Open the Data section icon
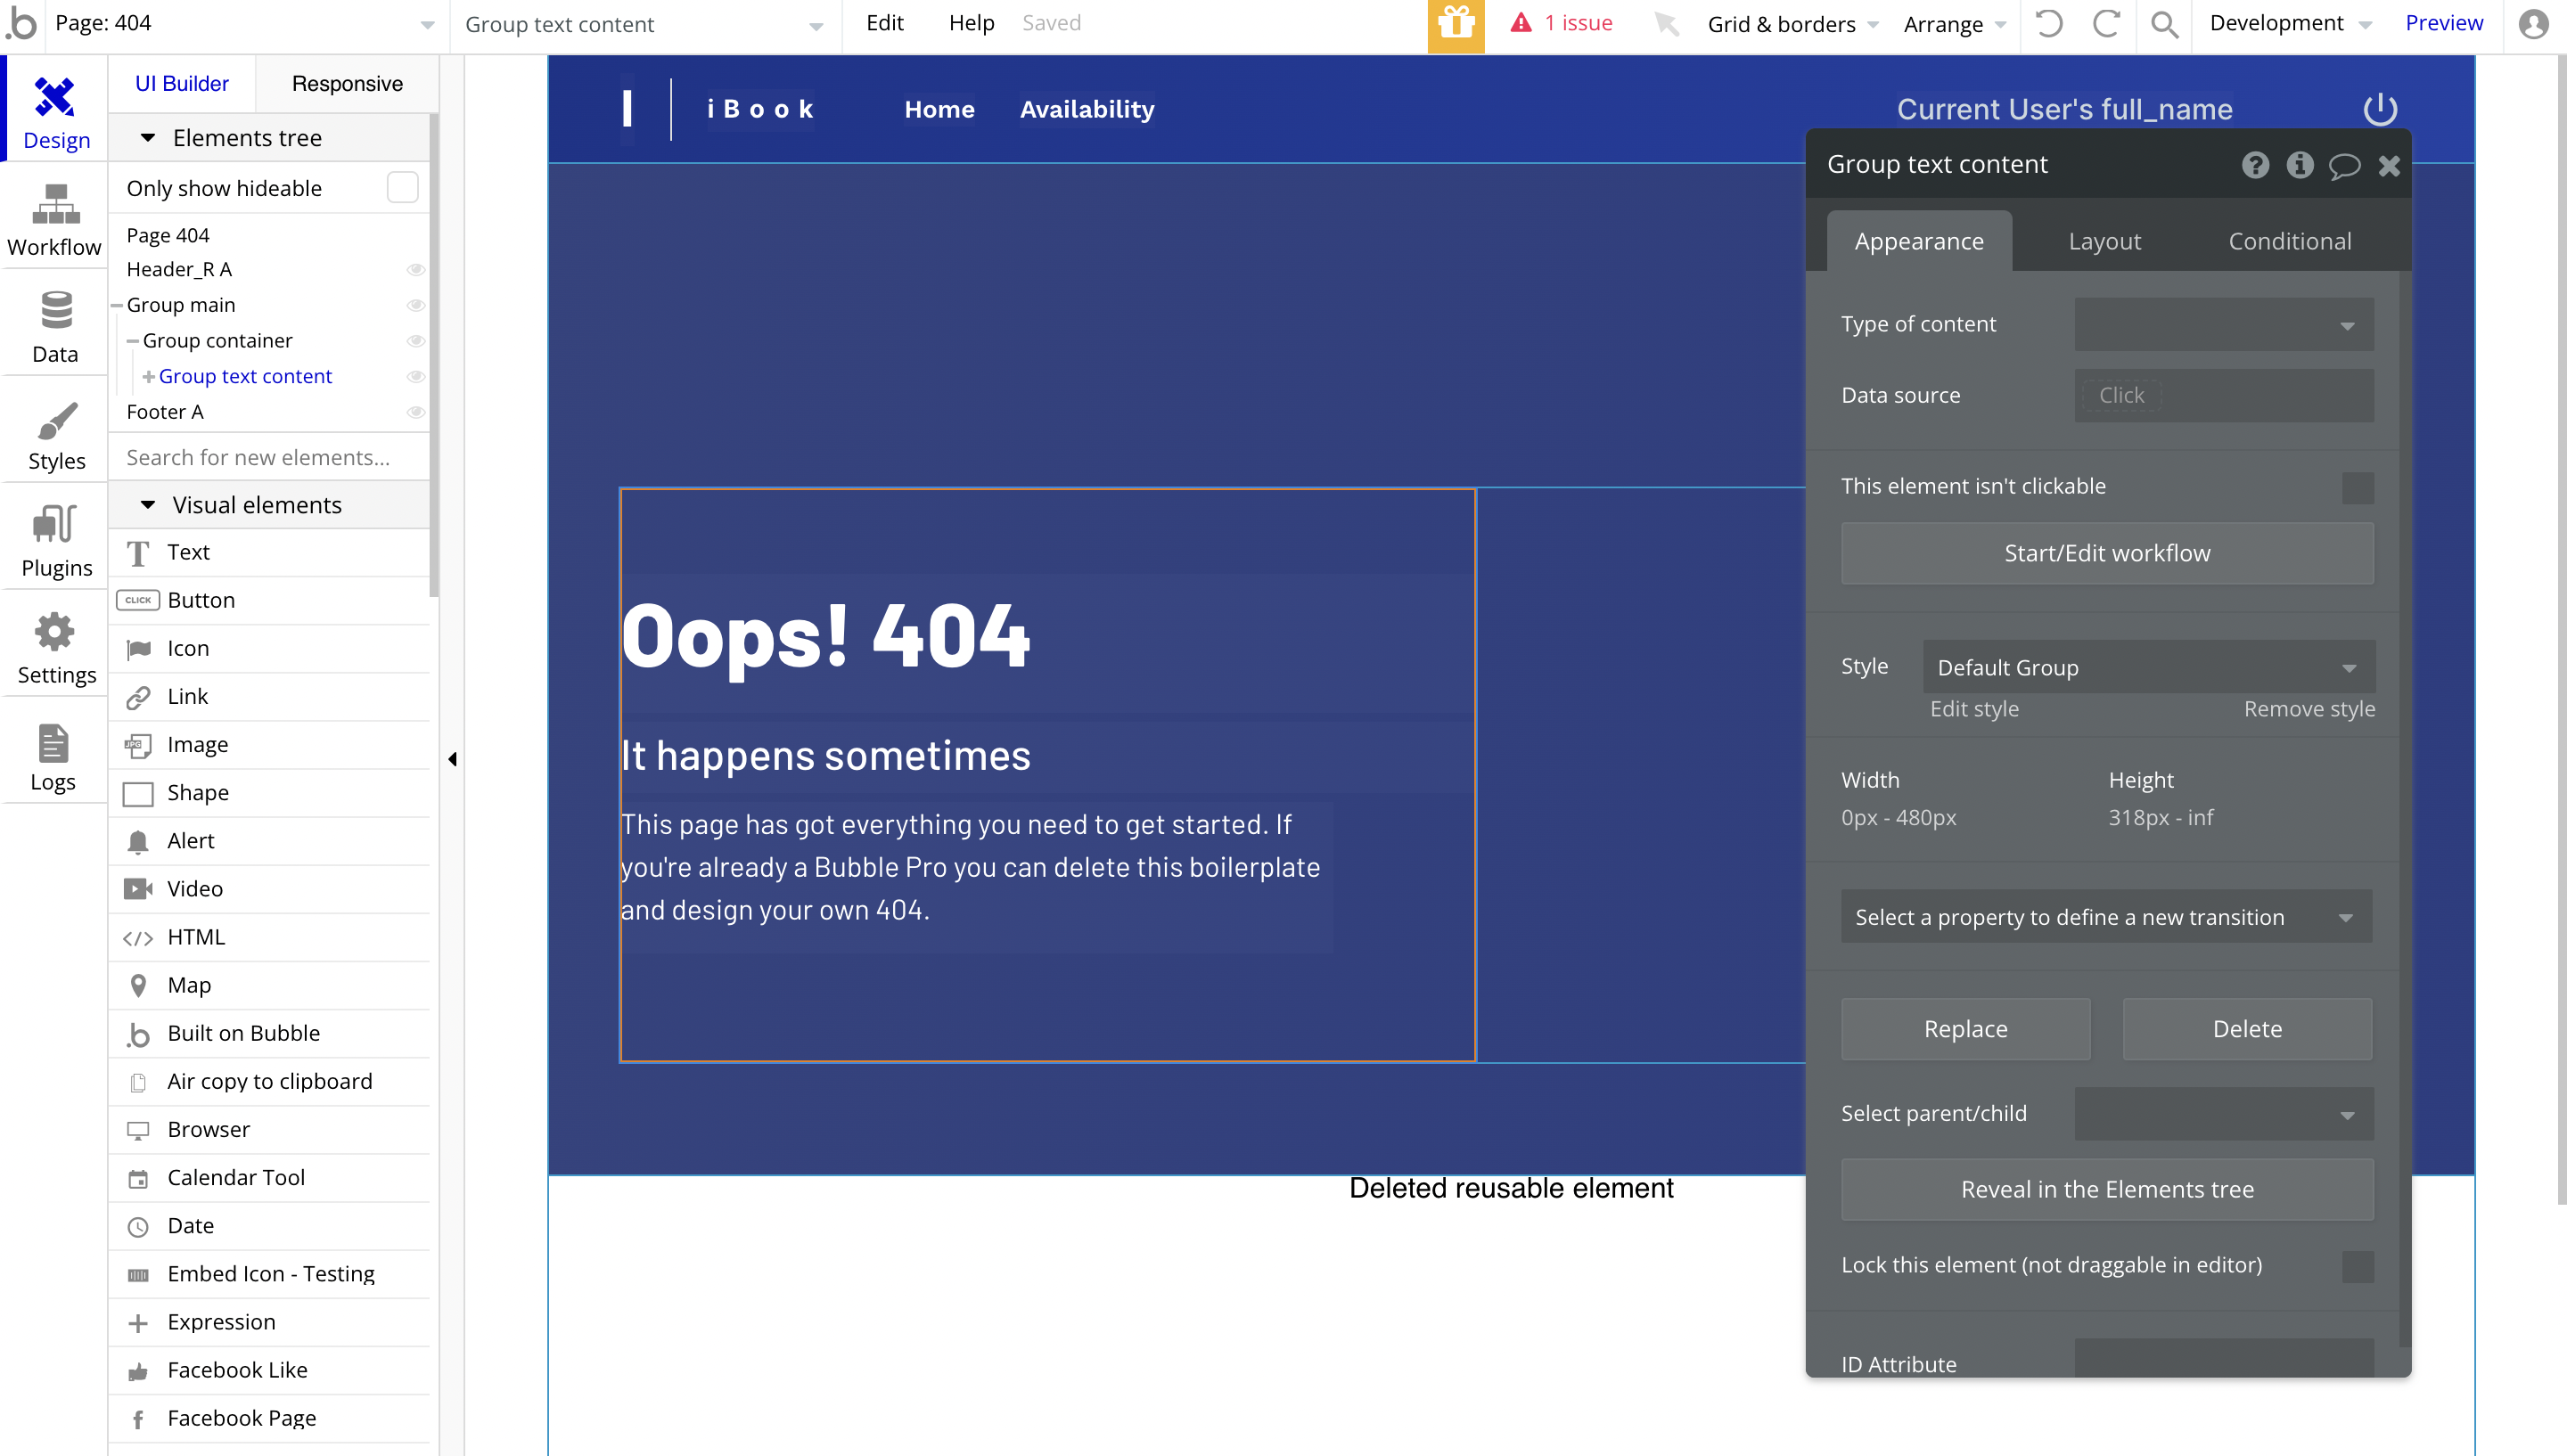The image size is (2567, 1456). pos(55,311)
